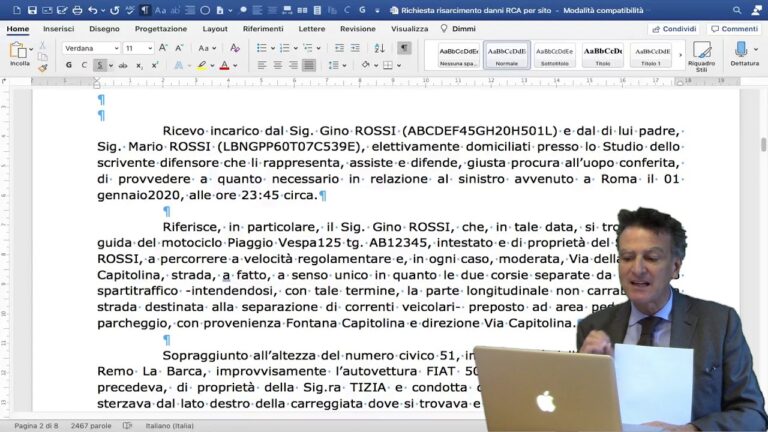Switch to the Riferimenti tab
This screenshot has width=768, height=432.
[263, 29]
